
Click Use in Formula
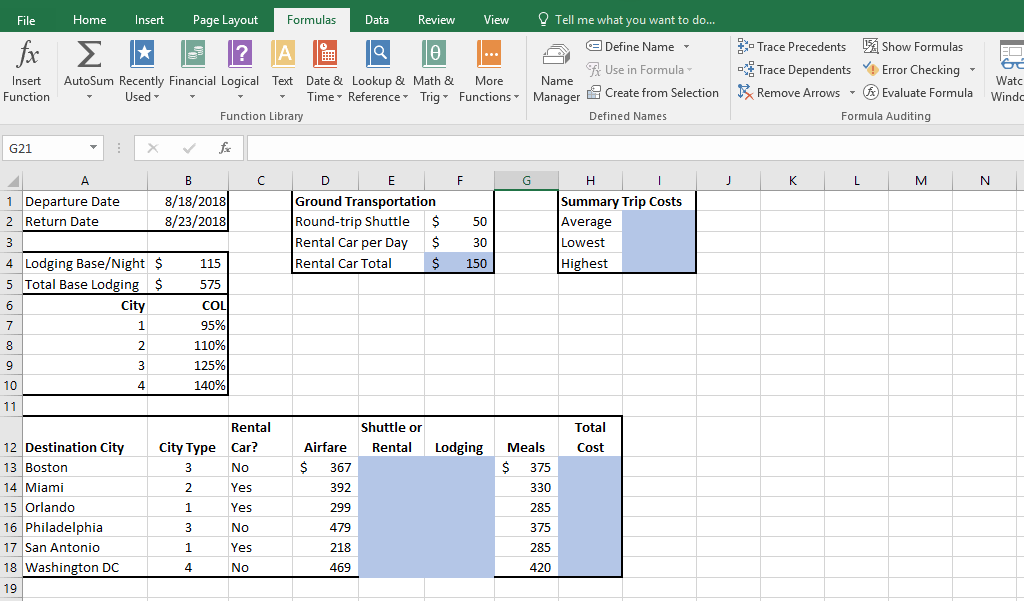[x=639, y=70]
